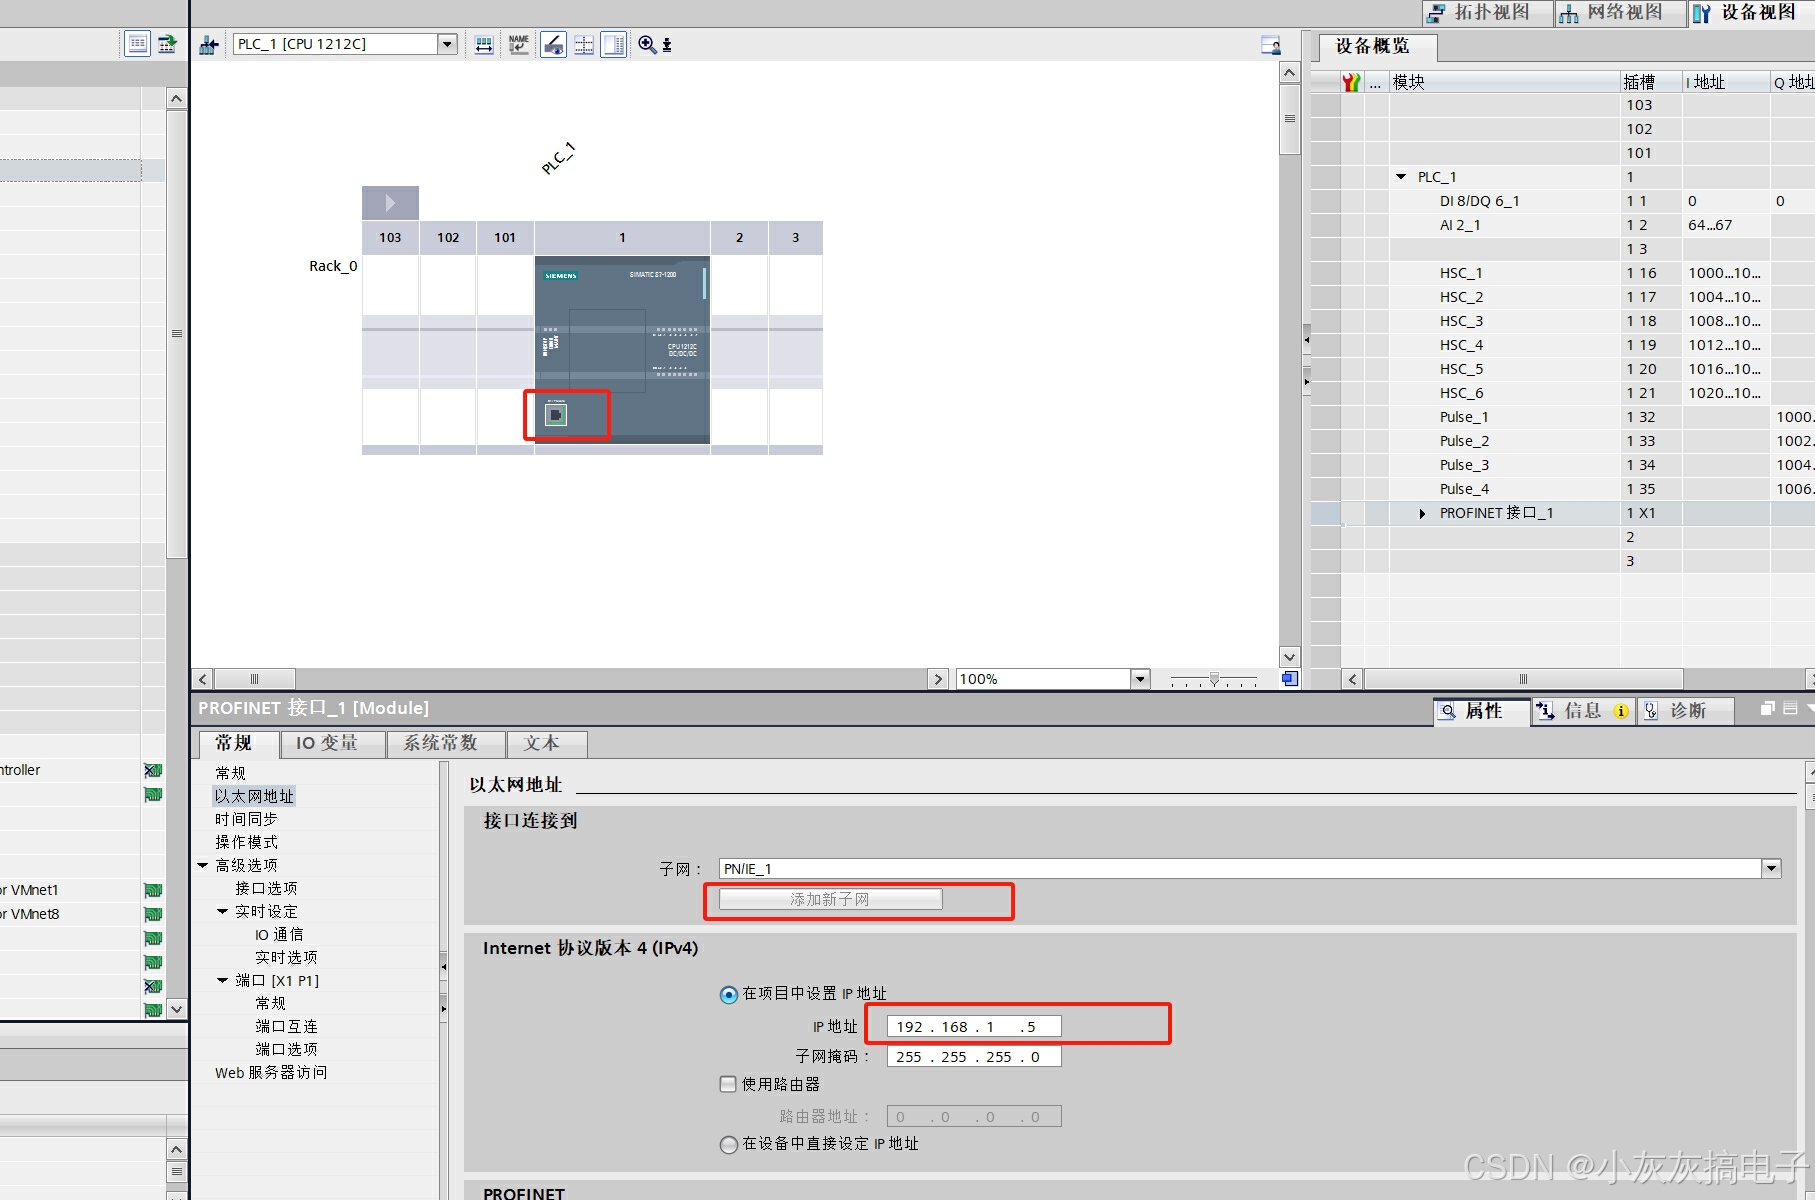This screenshot has width=1815, height=1200.
Task: Click the inspector window layout lines icon
Action: (x=1790, y=709)
